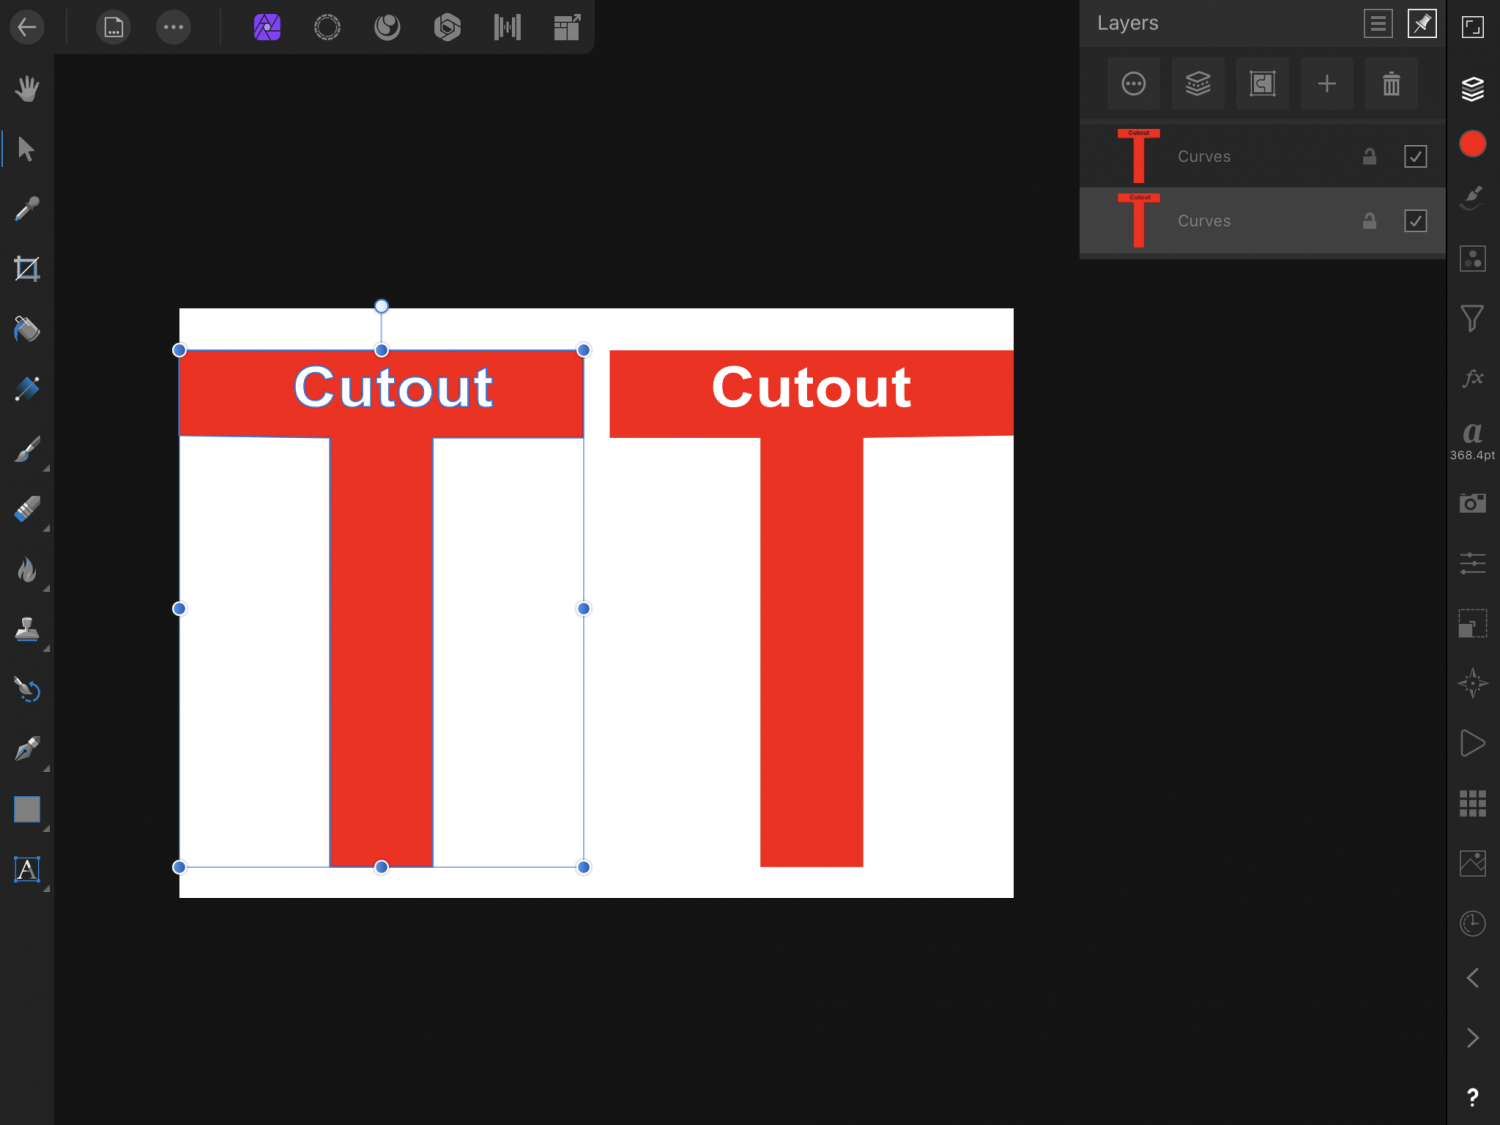The height and width of the screenshot is (1125, 1500).
Task: Toggle the lock on first Curves layer
Action: pyautogui.click(x=1370, y=156)
